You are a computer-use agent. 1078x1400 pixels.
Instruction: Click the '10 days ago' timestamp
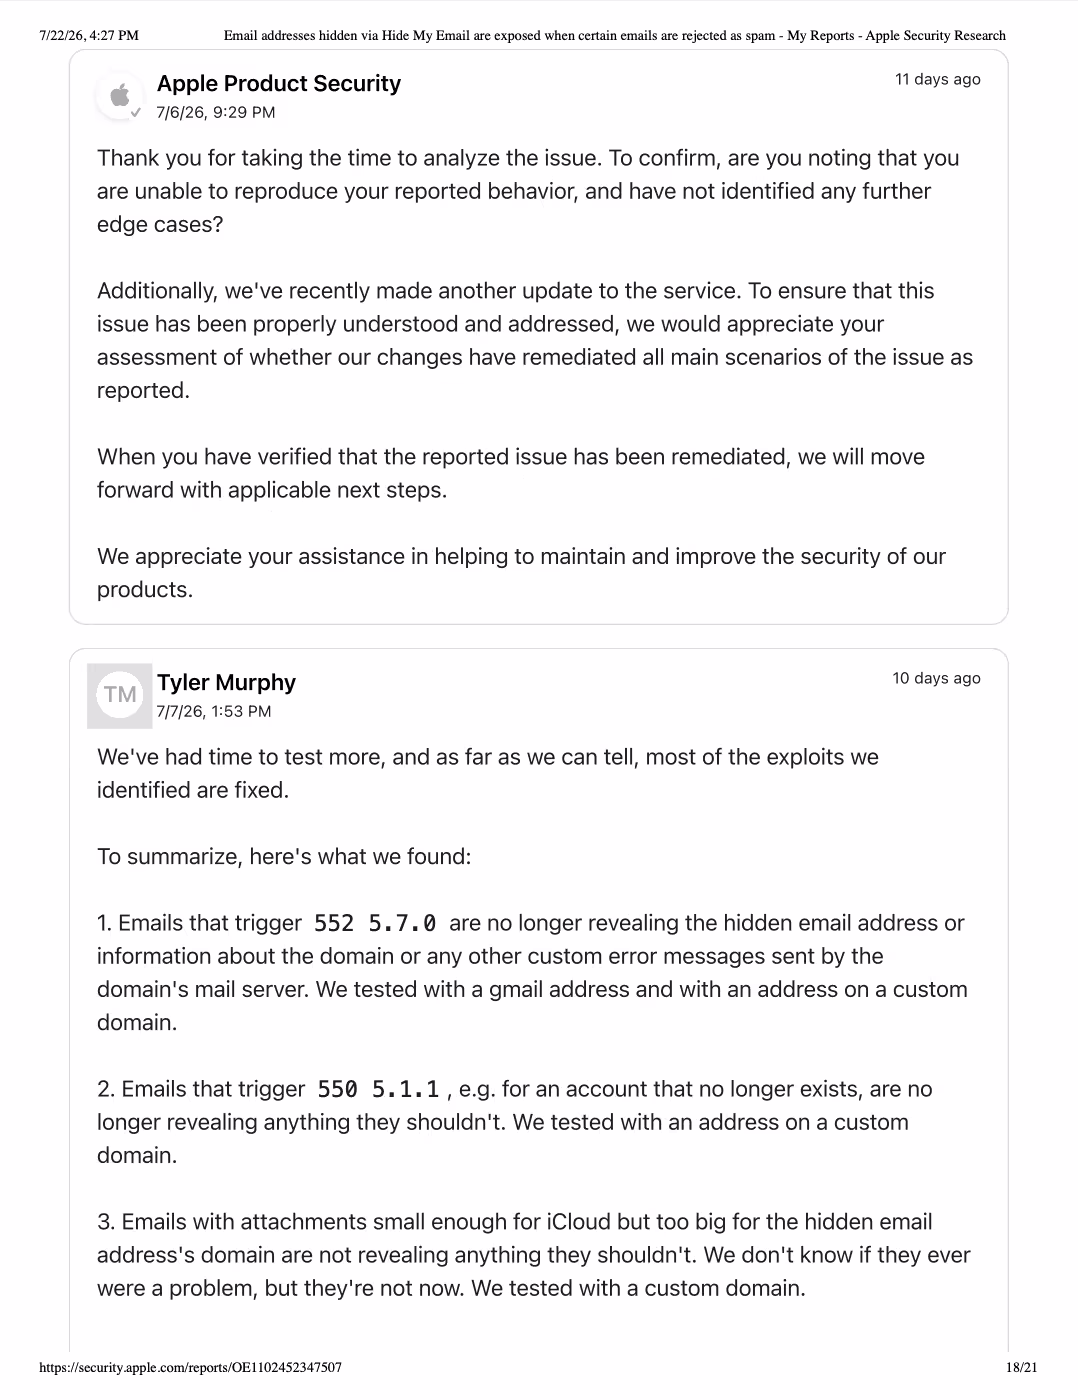point(936,678)
